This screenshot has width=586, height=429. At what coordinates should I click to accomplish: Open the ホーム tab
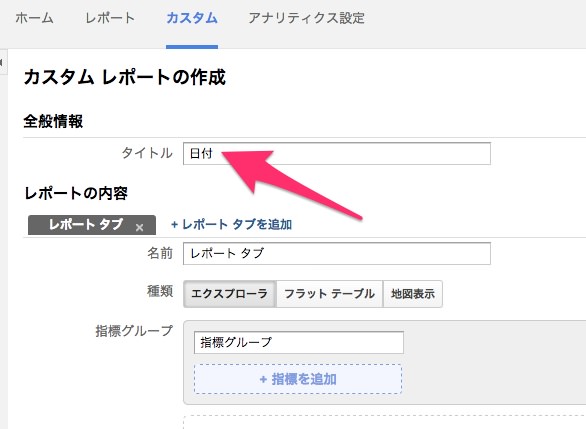34,18
